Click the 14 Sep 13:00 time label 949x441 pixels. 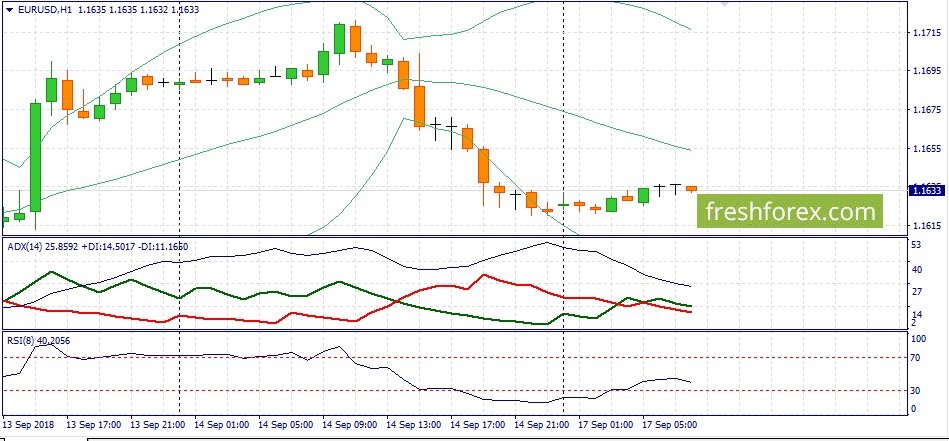[x=414, y=425]
